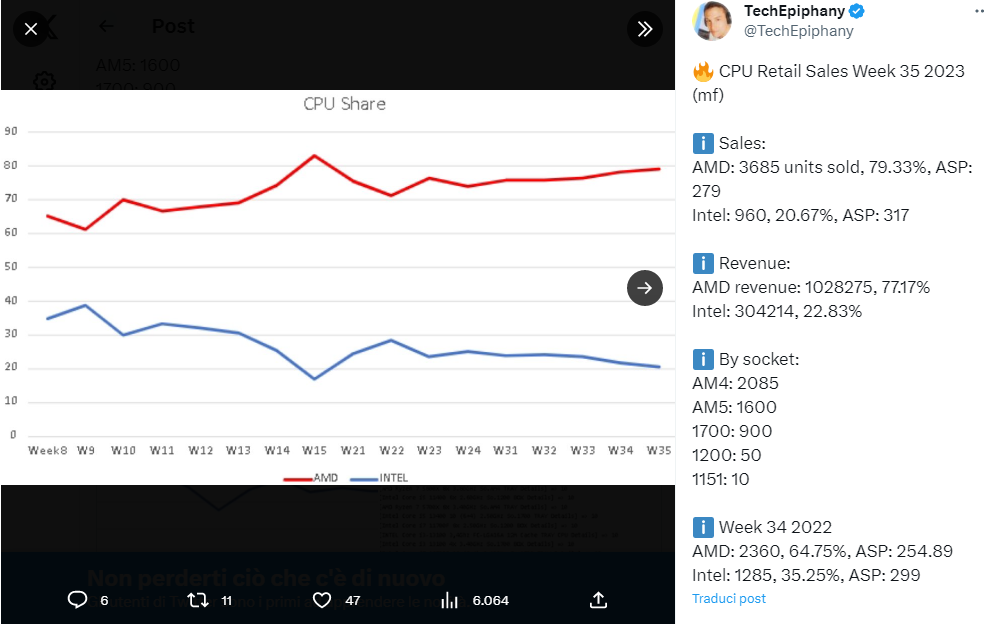Click the "Sales:" section heading
The image size is (984, 624).
(x=742, y=144)
